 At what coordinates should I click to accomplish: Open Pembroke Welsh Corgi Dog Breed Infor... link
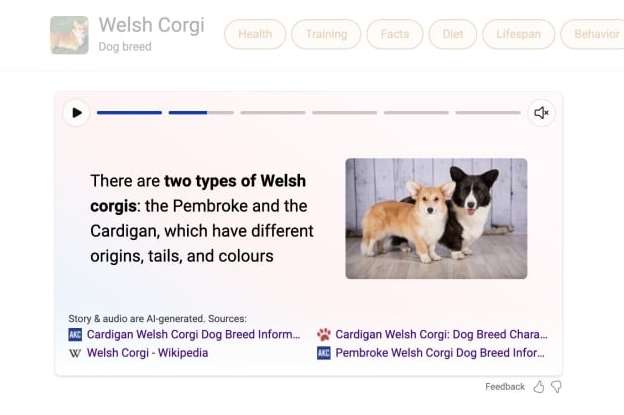440,353
